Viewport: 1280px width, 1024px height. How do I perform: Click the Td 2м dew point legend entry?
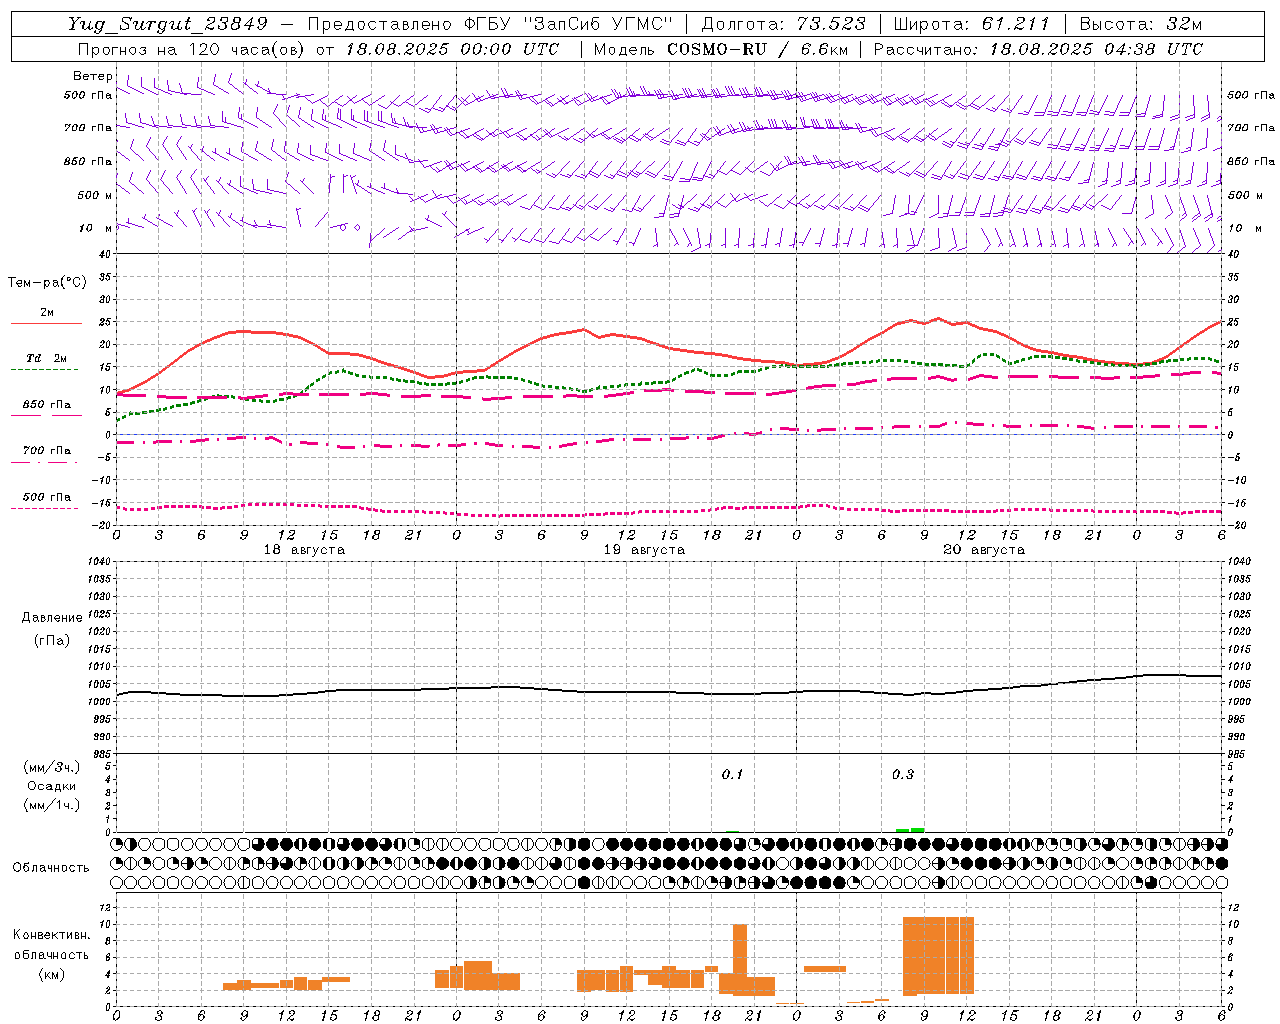point(47,358)
